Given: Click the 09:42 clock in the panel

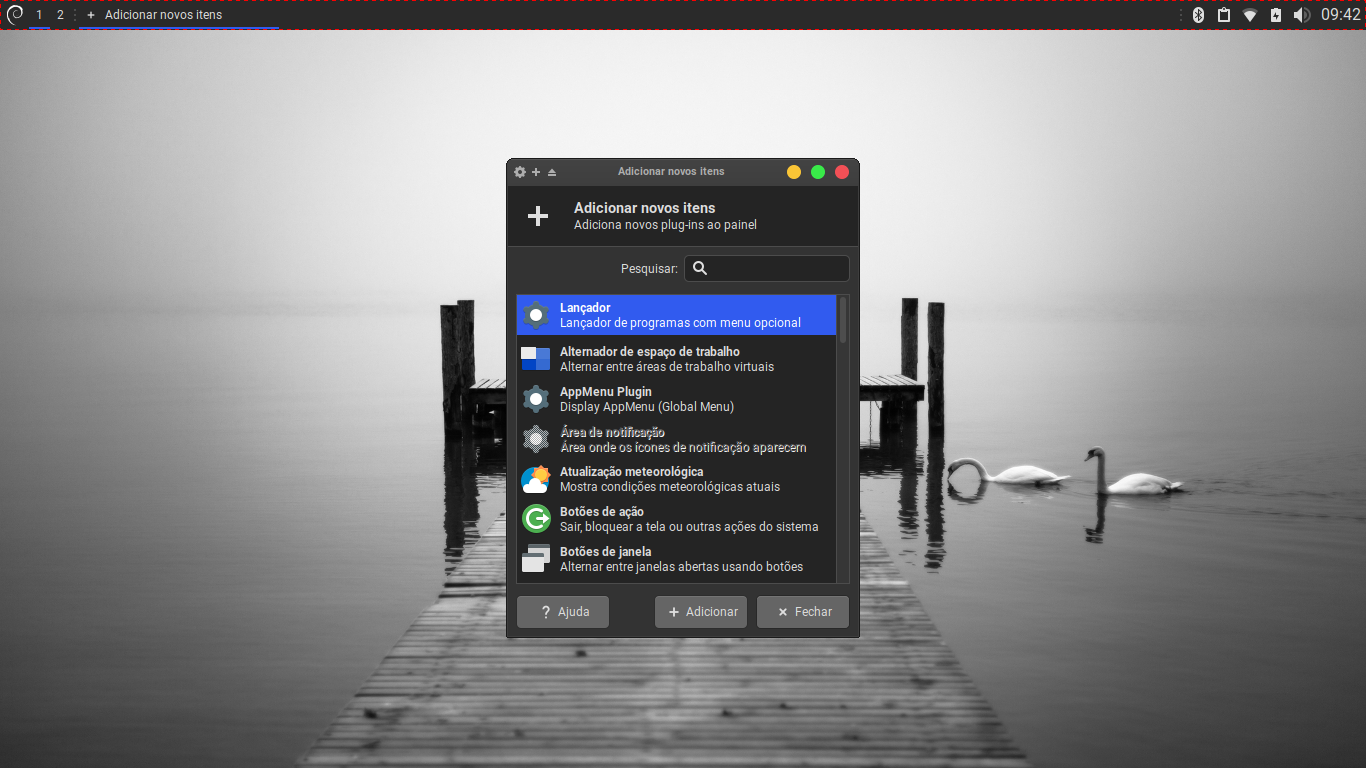Looking at the screenshot, I should [1341, 15].
